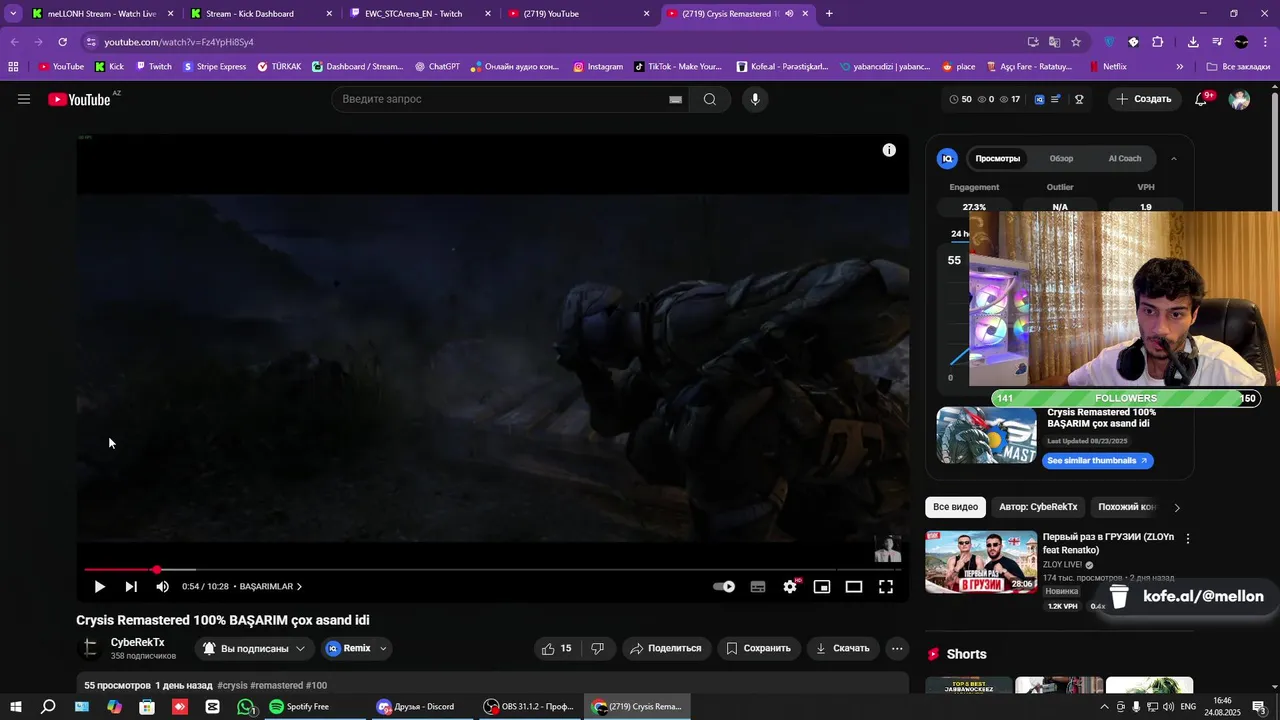Toggle the autoplay switch
The width and height of the screenshot is (1280, 720).
(x=724, y=587)
